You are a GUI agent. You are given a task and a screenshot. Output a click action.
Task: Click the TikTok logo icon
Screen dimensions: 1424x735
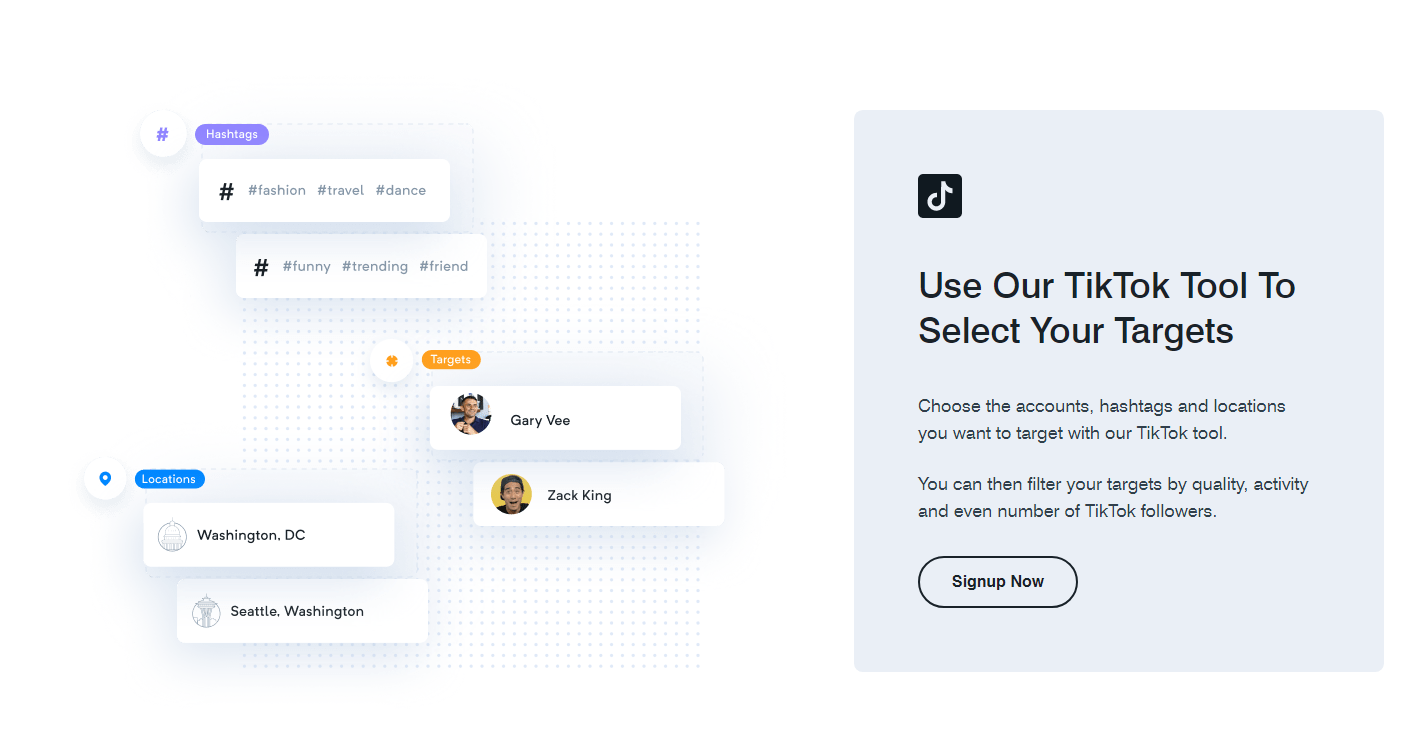point(939,196)
